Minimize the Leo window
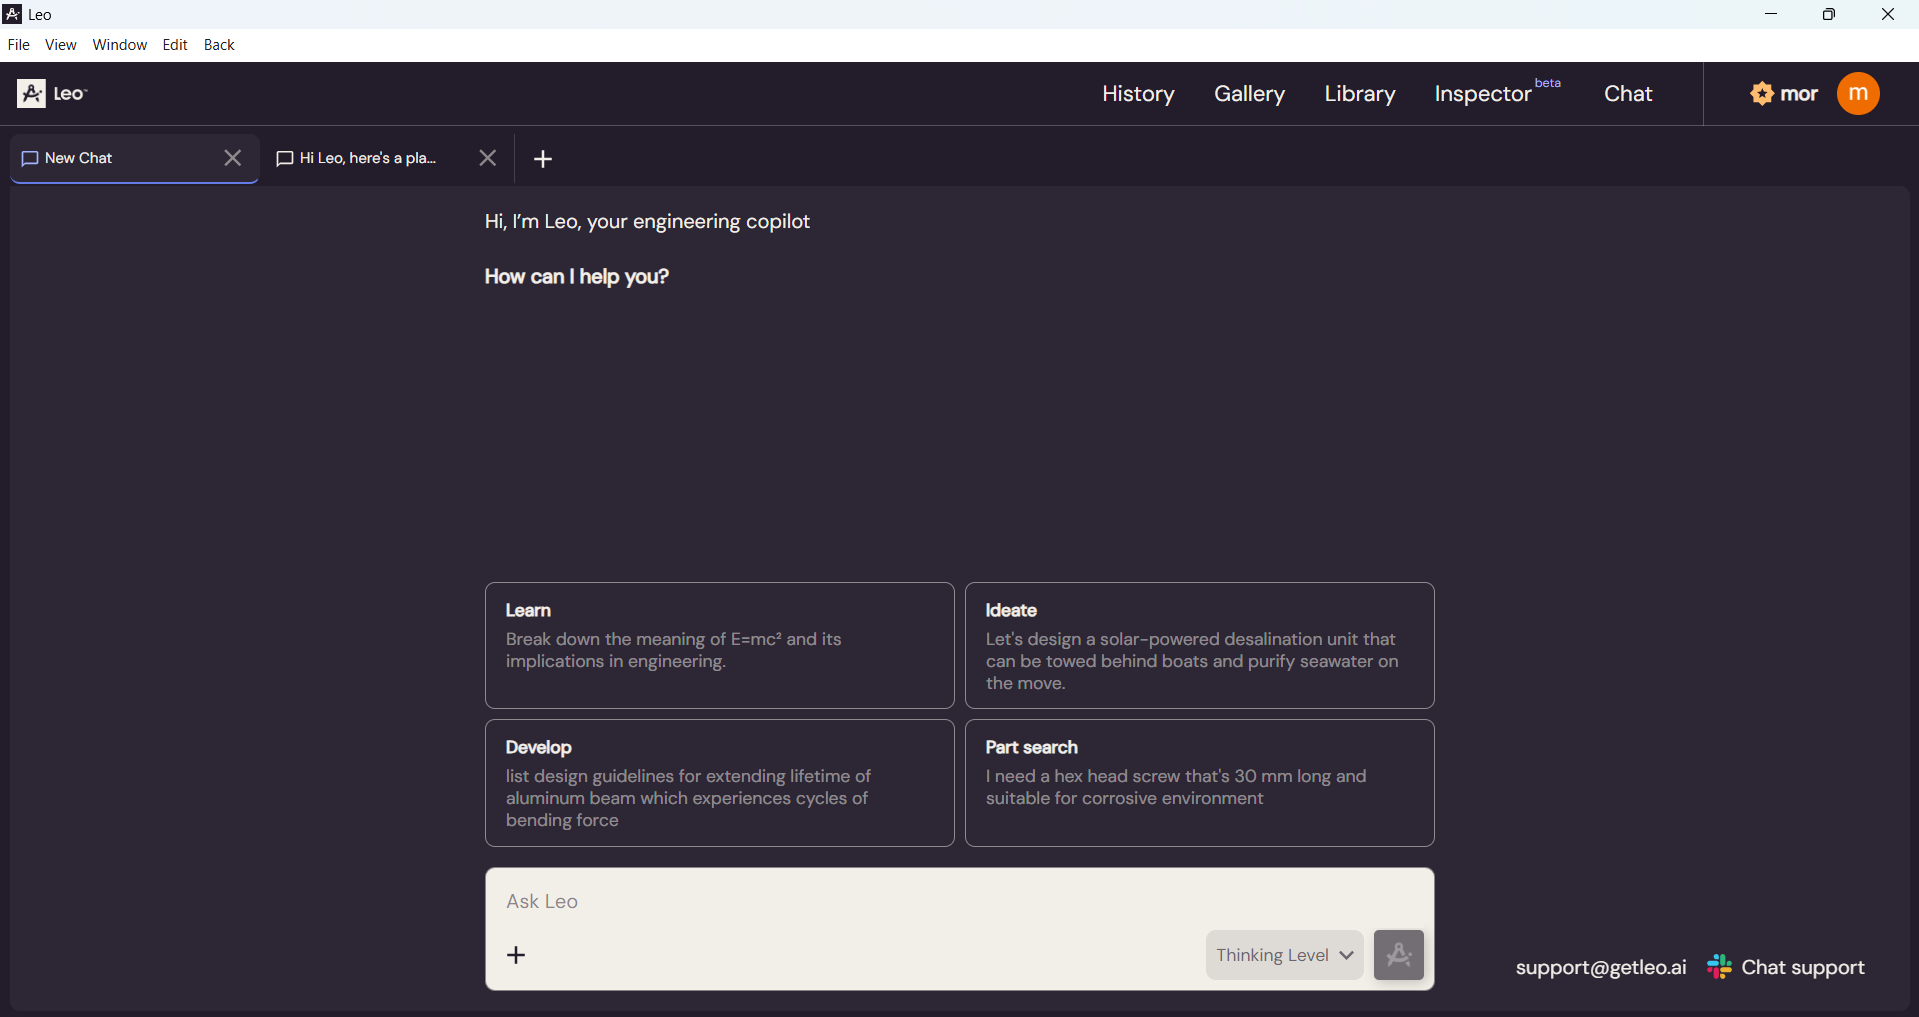 coord(1771,14)
